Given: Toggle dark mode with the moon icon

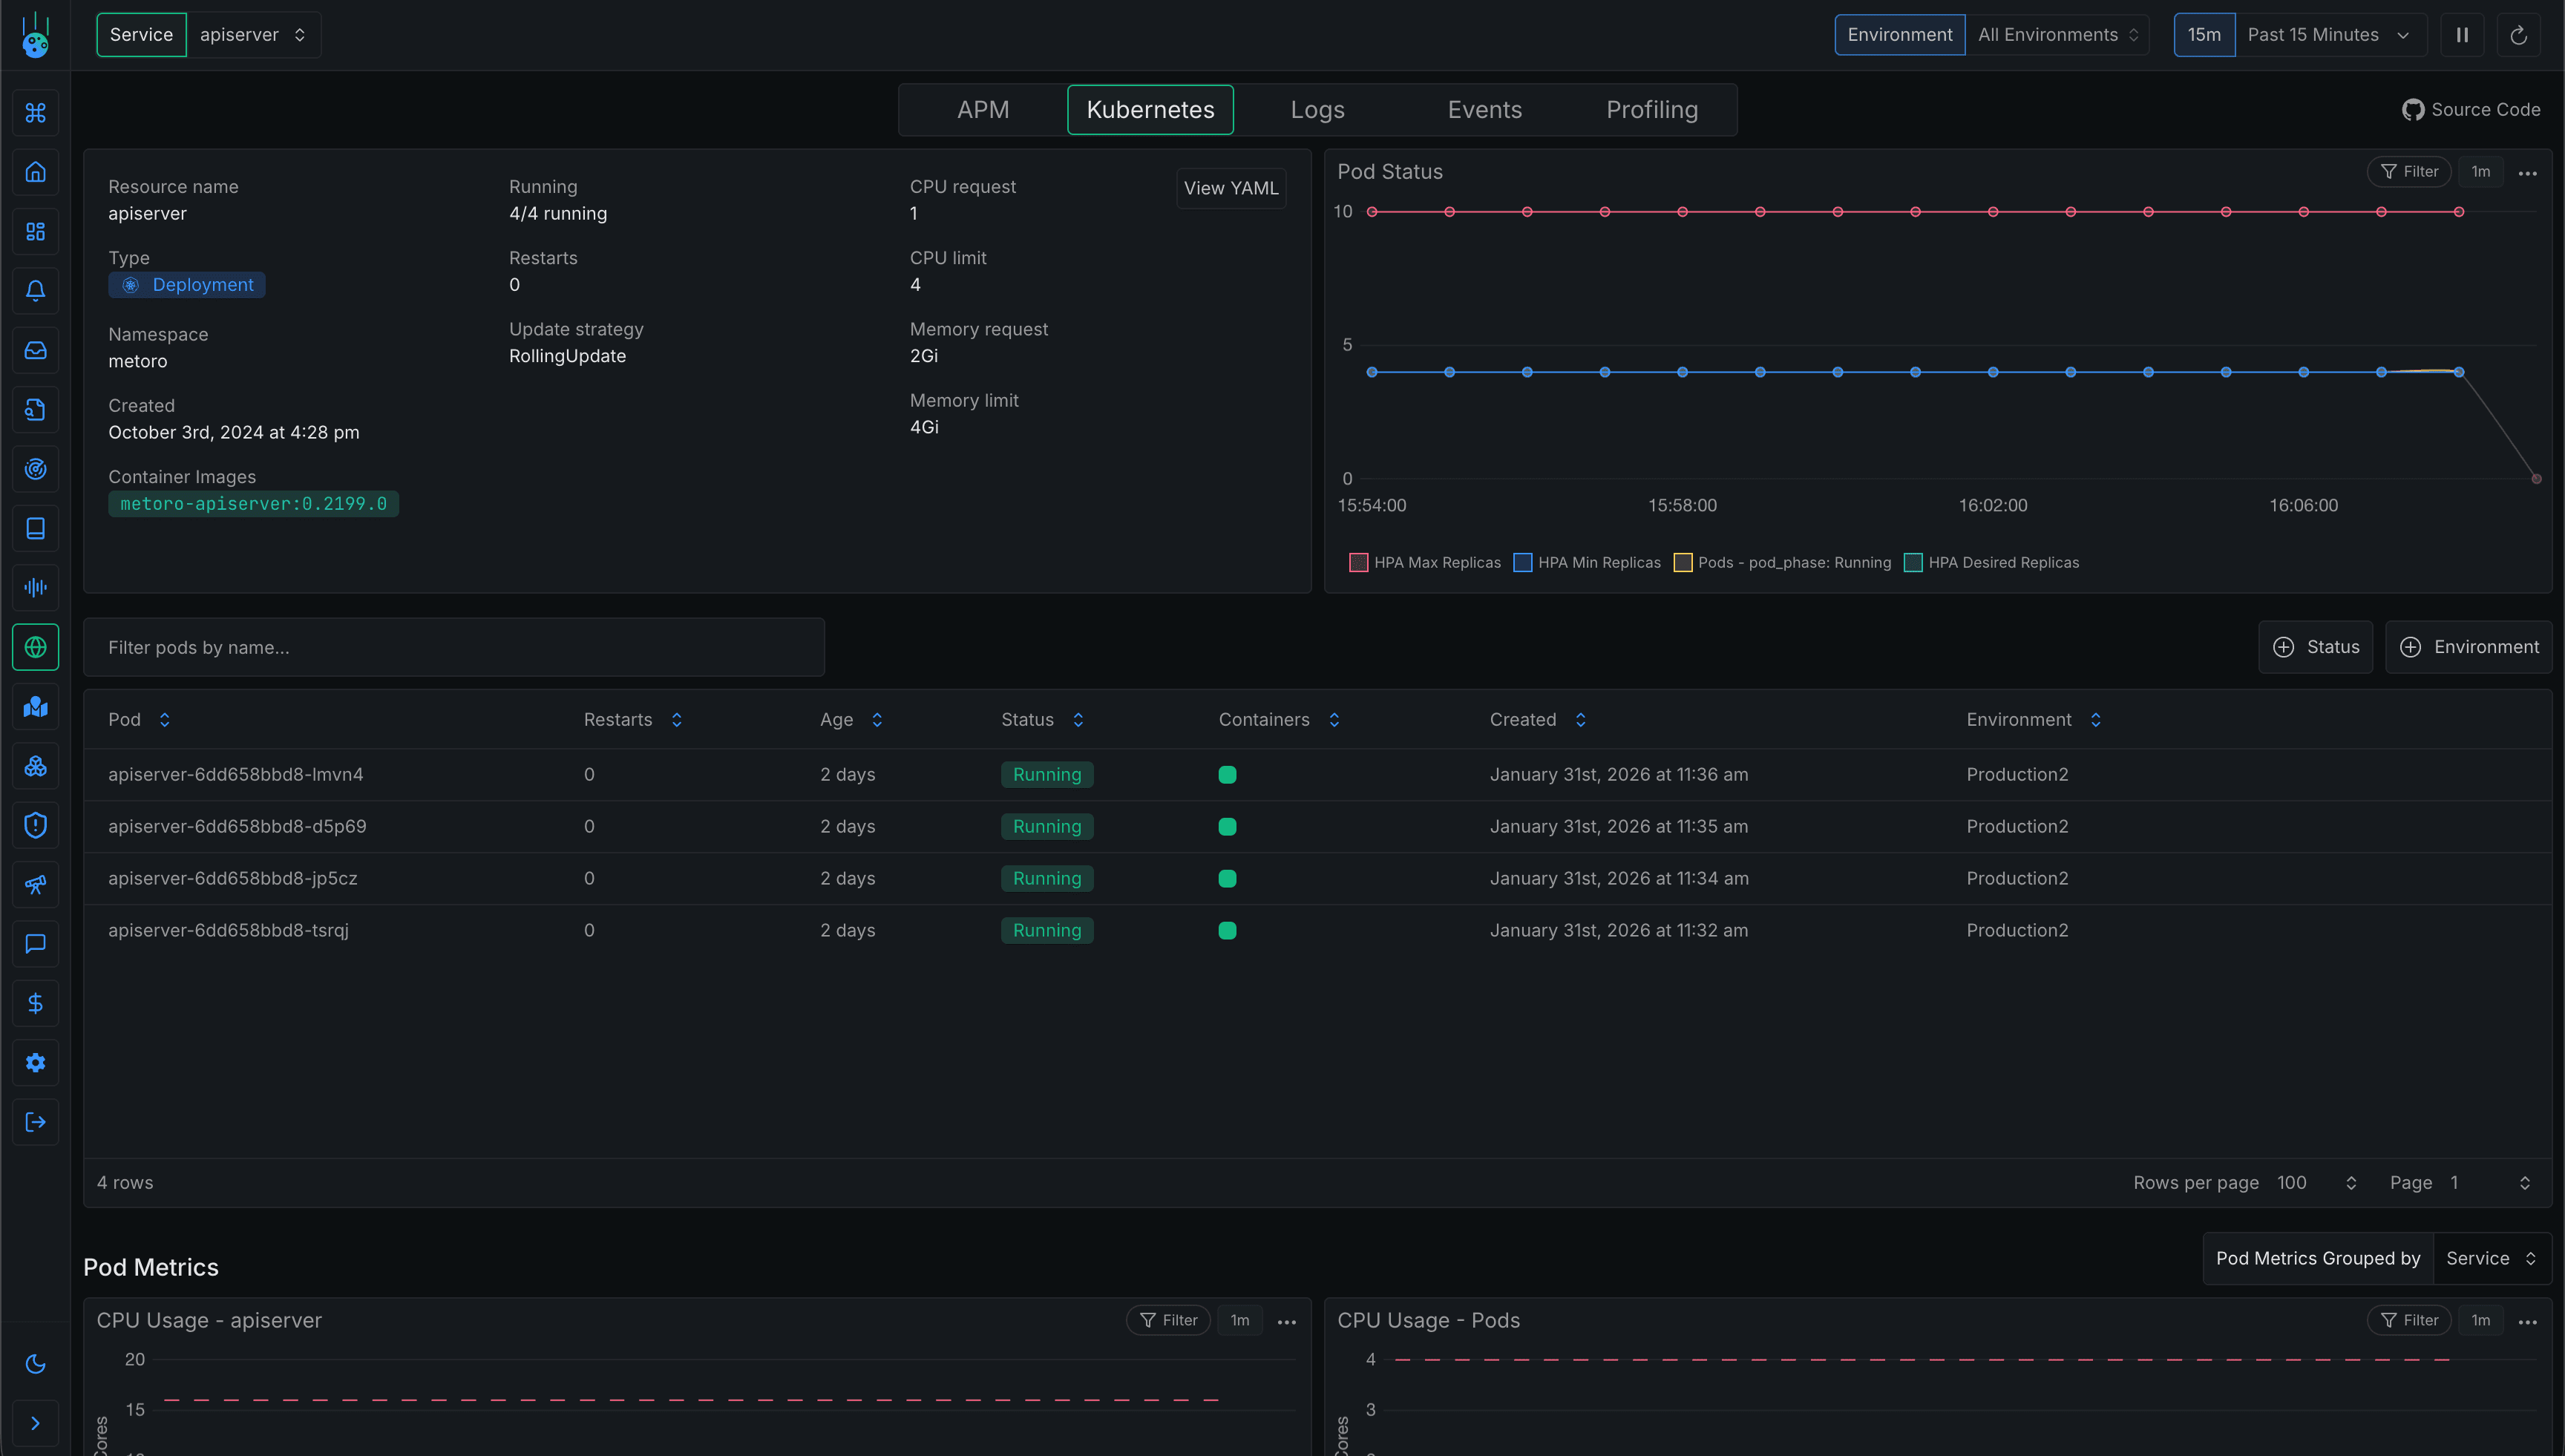Looking at the screenshot, I should point(35,1364).
